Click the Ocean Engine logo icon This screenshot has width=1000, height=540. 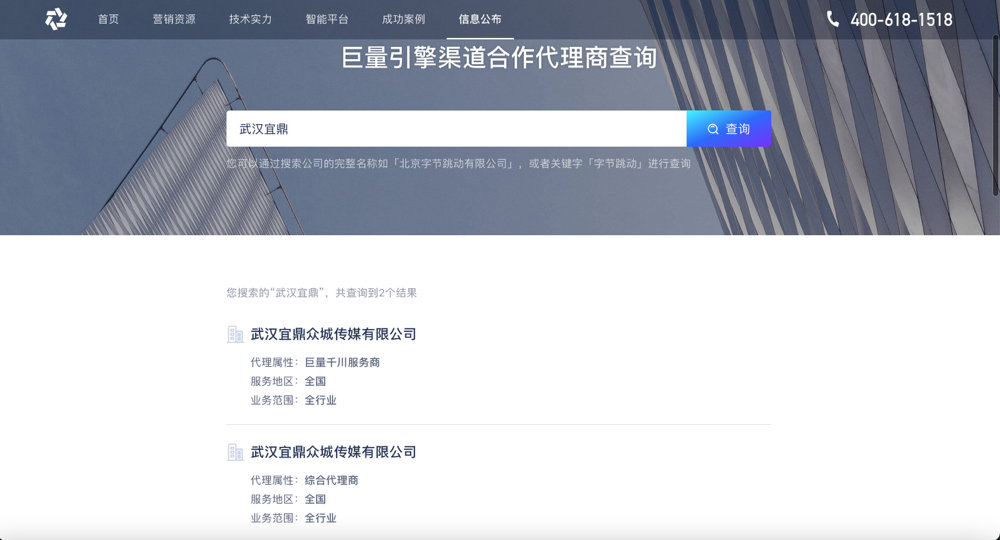point(56,19)
